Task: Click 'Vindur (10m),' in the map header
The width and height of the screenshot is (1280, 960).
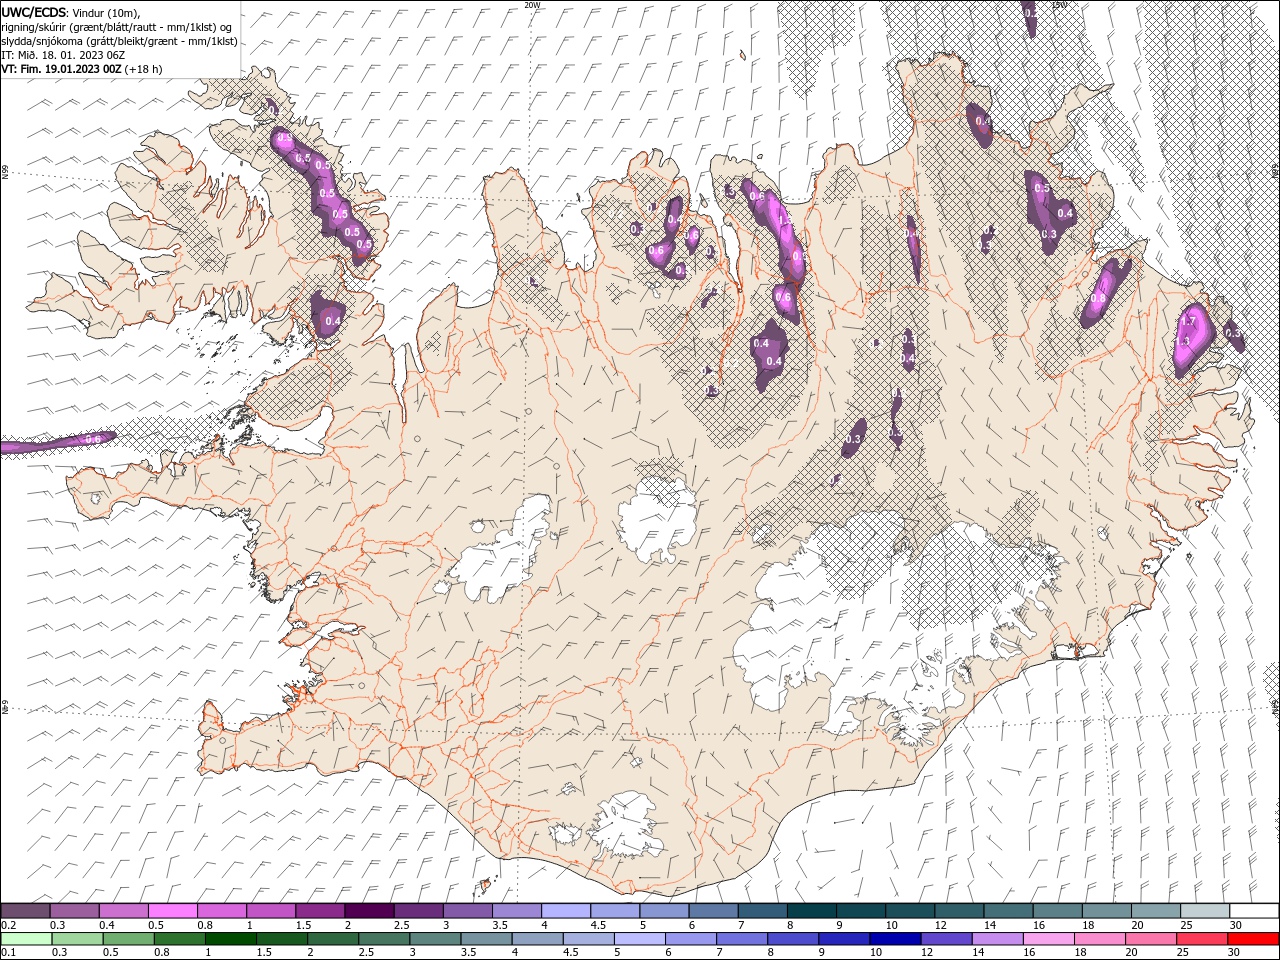Action: tap(107, 12)
